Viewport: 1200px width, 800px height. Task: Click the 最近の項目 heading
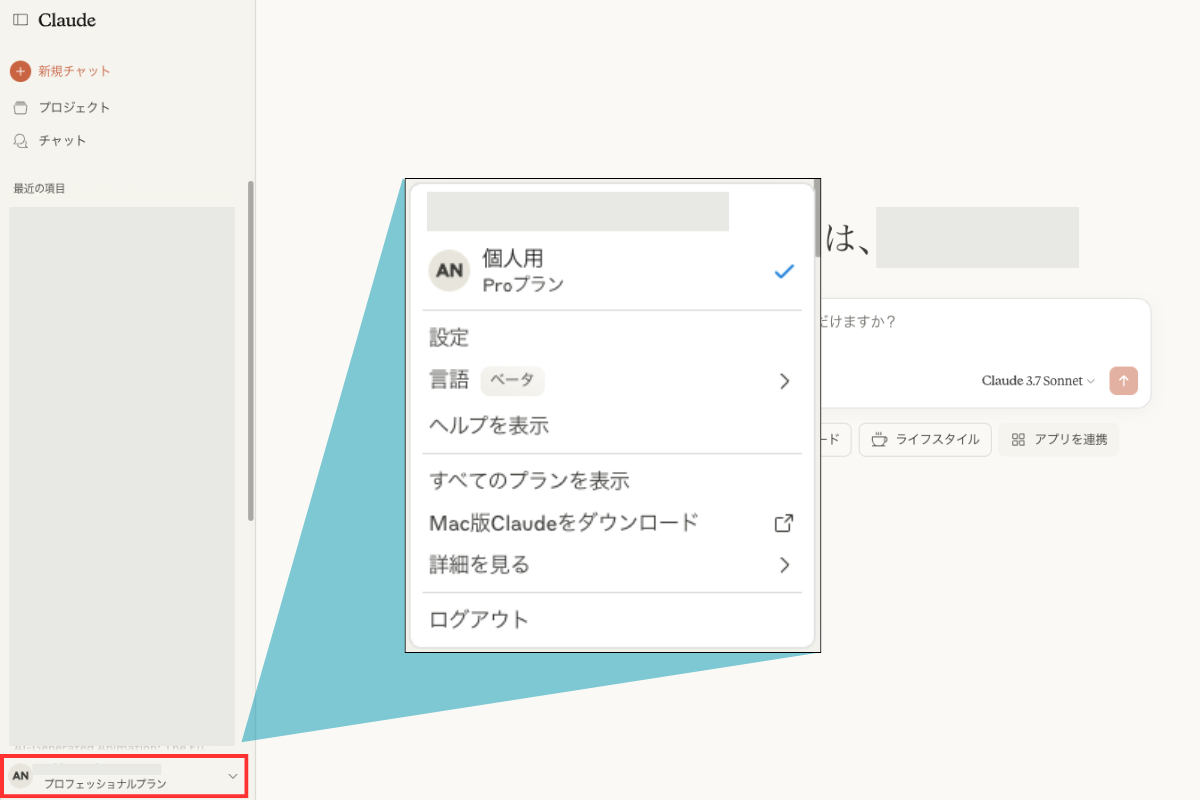click(x=40, y=188)
